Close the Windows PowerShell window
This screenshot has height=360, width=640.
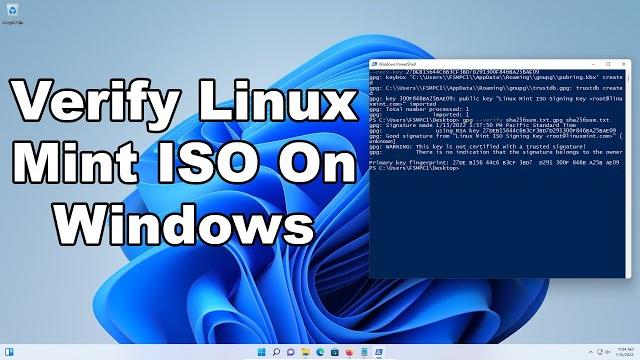point(623,64)
